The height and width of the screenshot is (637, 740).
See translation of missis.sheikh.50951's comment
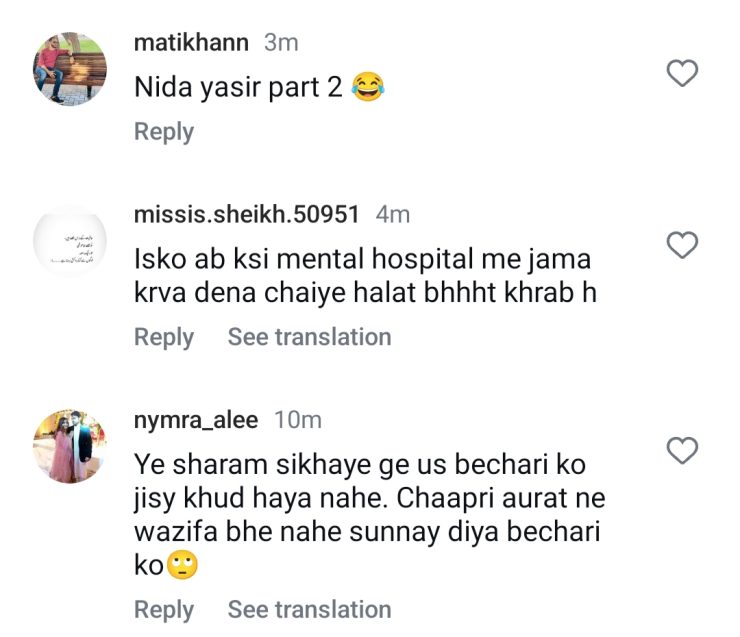(309, 337)
